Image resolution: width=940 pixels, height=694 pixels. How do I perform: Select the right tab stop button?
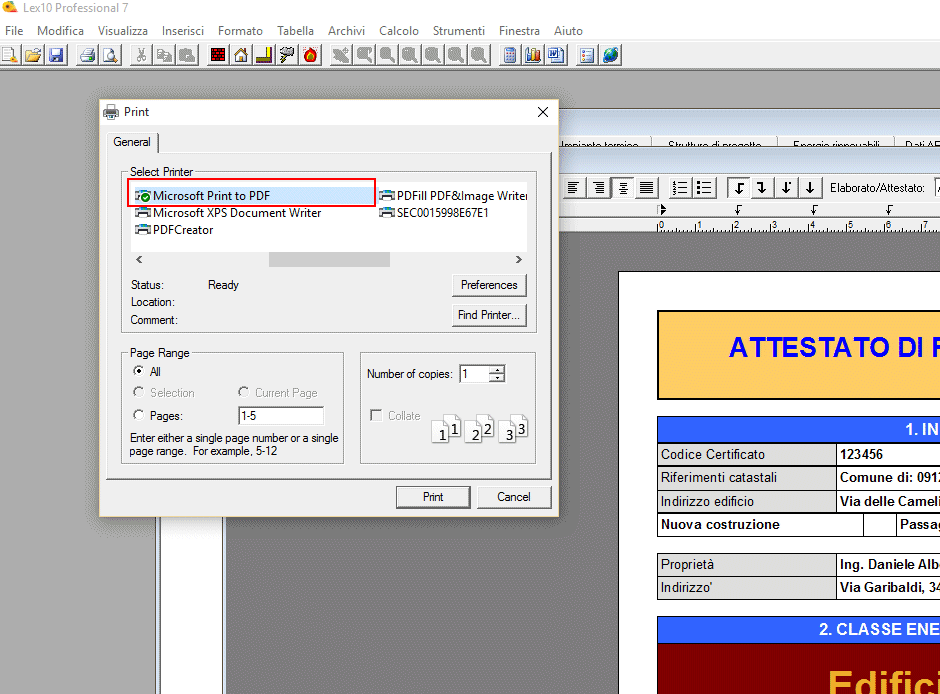pyautogui.click(x=761, y=188)
